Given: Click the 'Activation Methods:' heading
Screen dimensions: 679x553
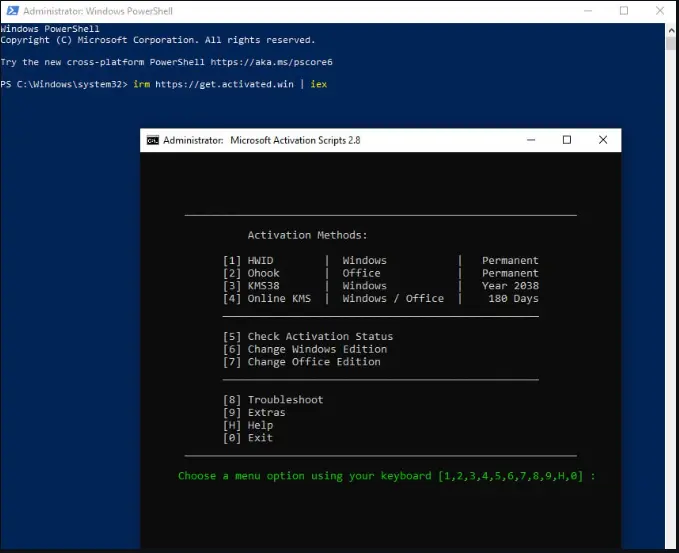Looking at the screenshot, I should pyautogui.click(x=307, y=235).
